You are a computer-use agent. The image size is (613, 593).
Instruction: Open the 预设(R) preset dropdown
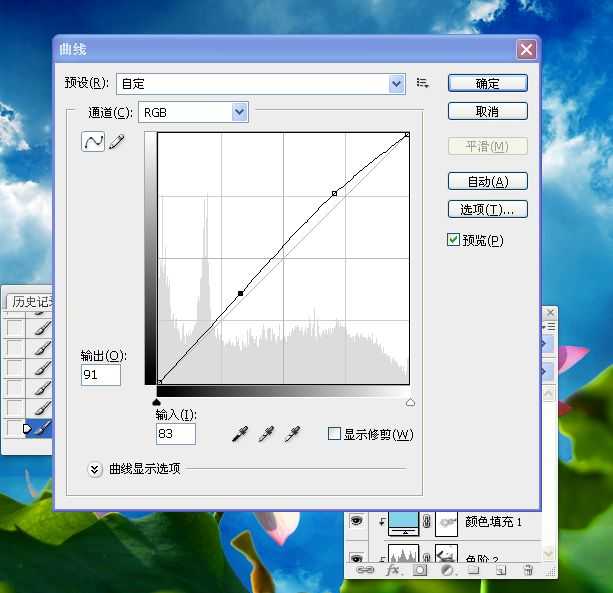point(396,83)
